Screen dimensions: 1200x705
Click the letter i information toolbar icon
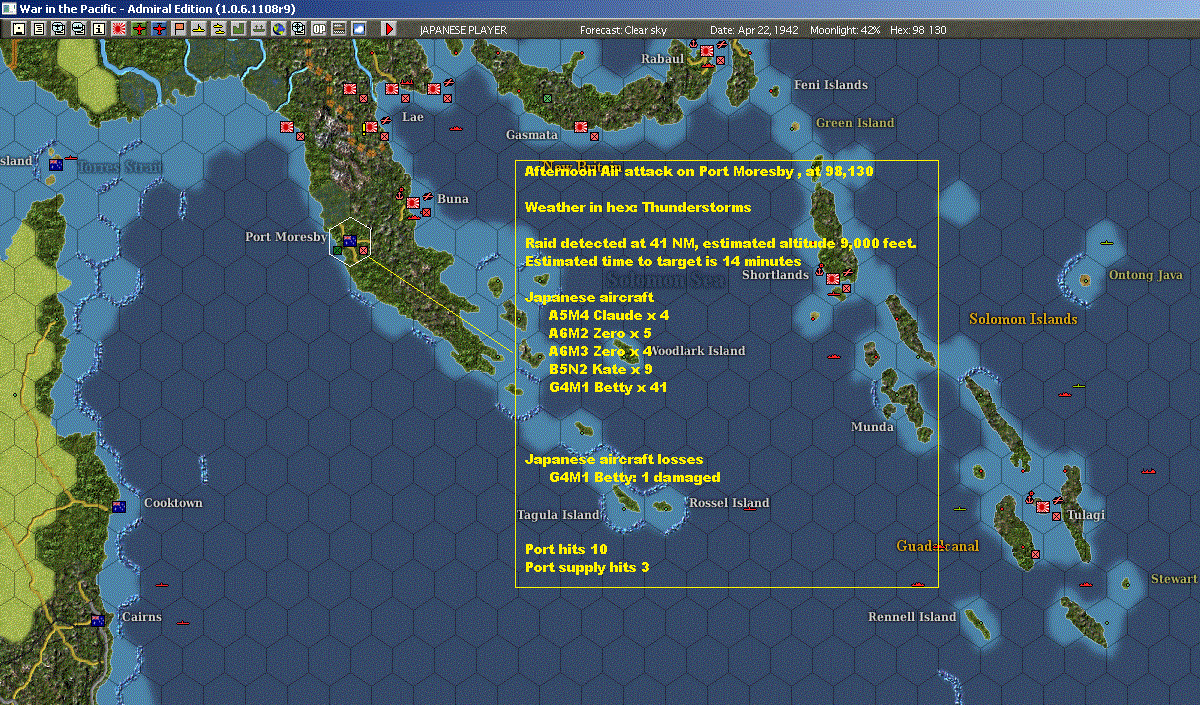98,29
